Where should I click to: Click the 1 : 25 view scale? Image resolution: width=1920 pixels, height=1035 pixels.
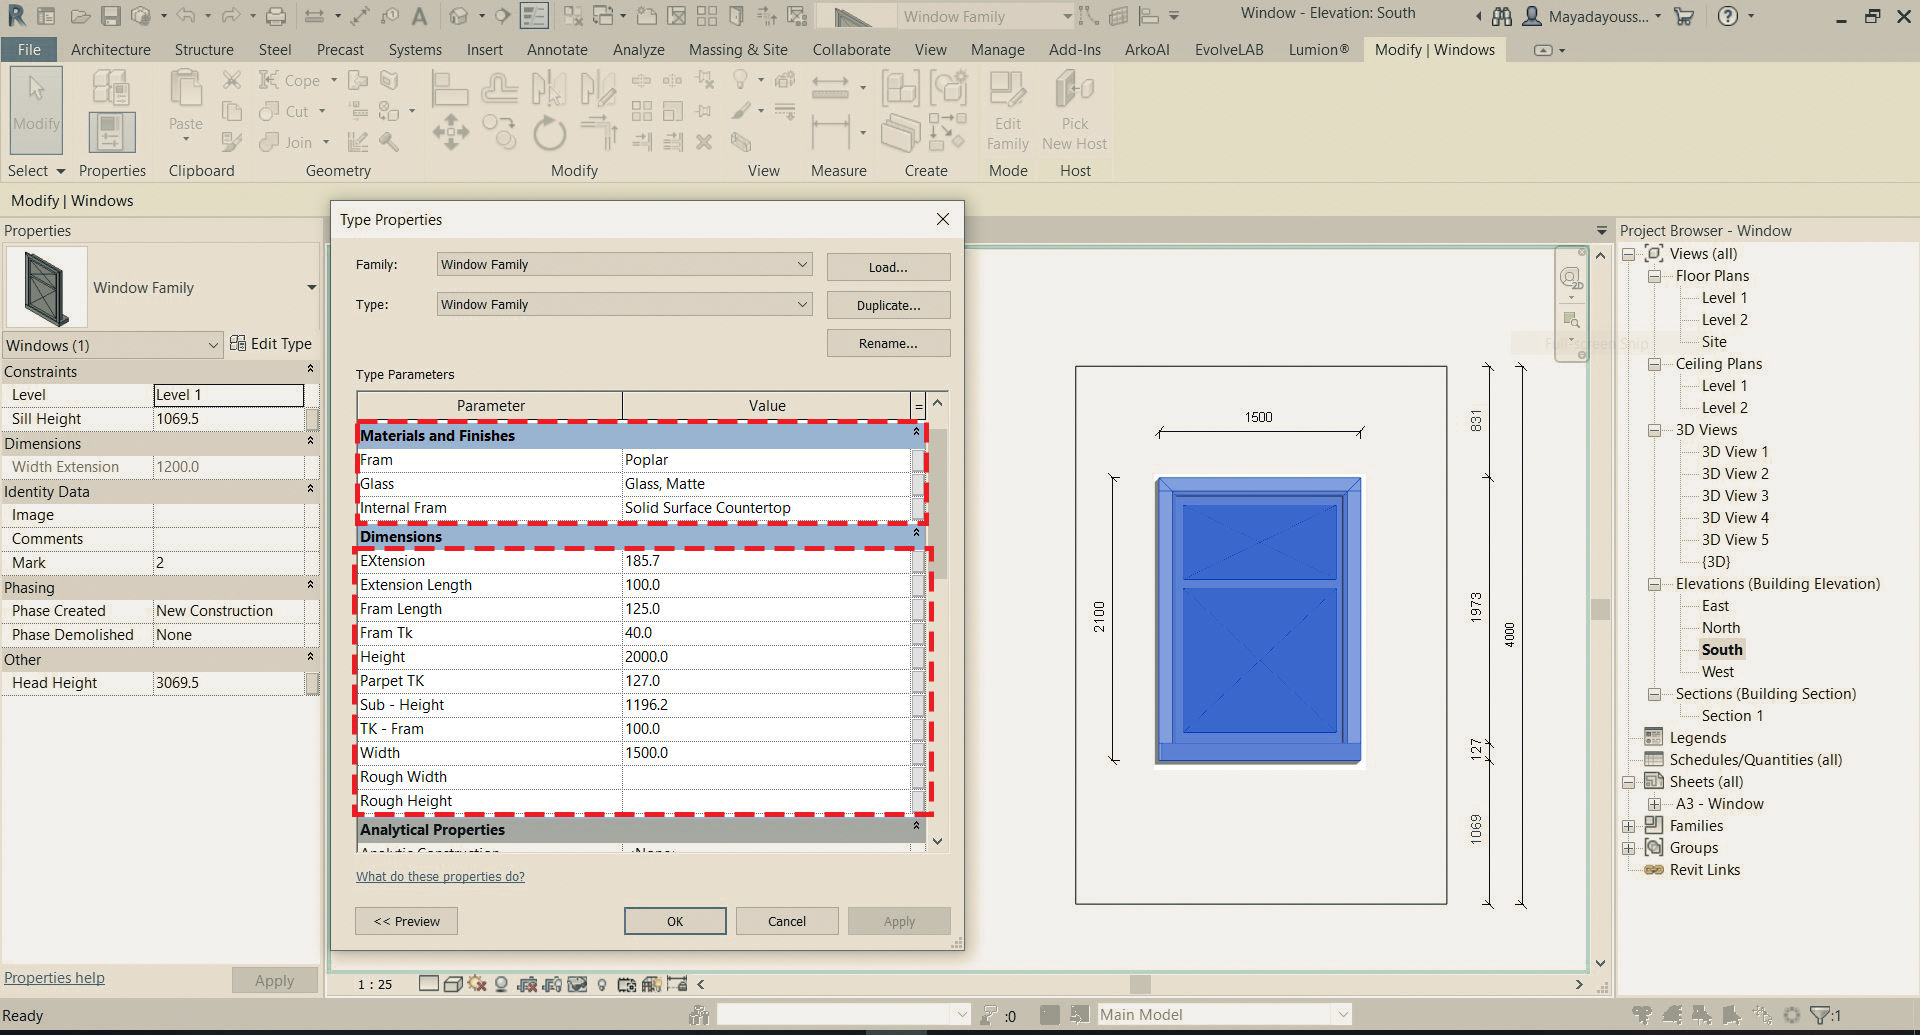click(x=375, y=984)
